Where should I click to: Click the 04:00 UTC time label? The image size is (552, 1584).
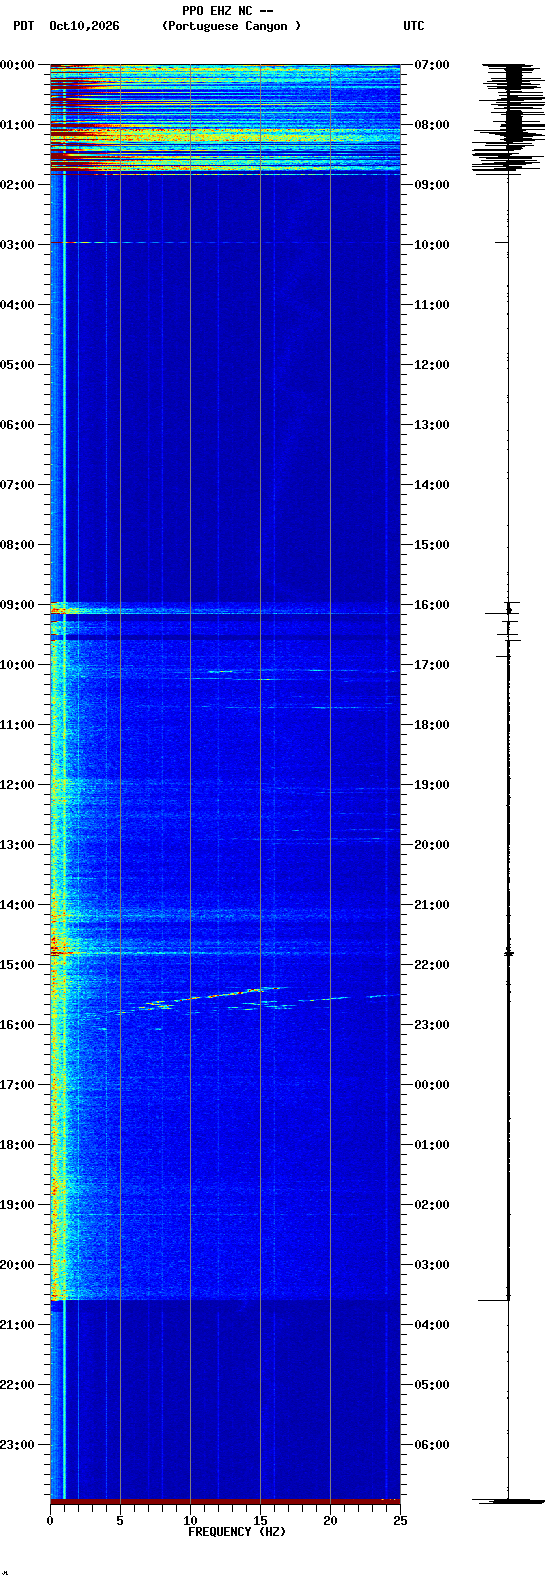[432, 1325]
